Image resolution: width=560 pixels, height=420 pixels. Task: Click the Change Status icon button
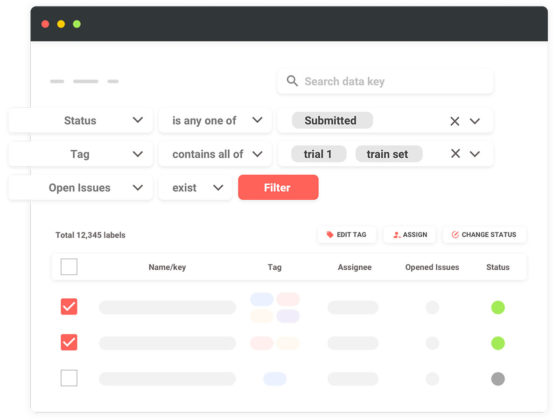click(x=484, y=235)
